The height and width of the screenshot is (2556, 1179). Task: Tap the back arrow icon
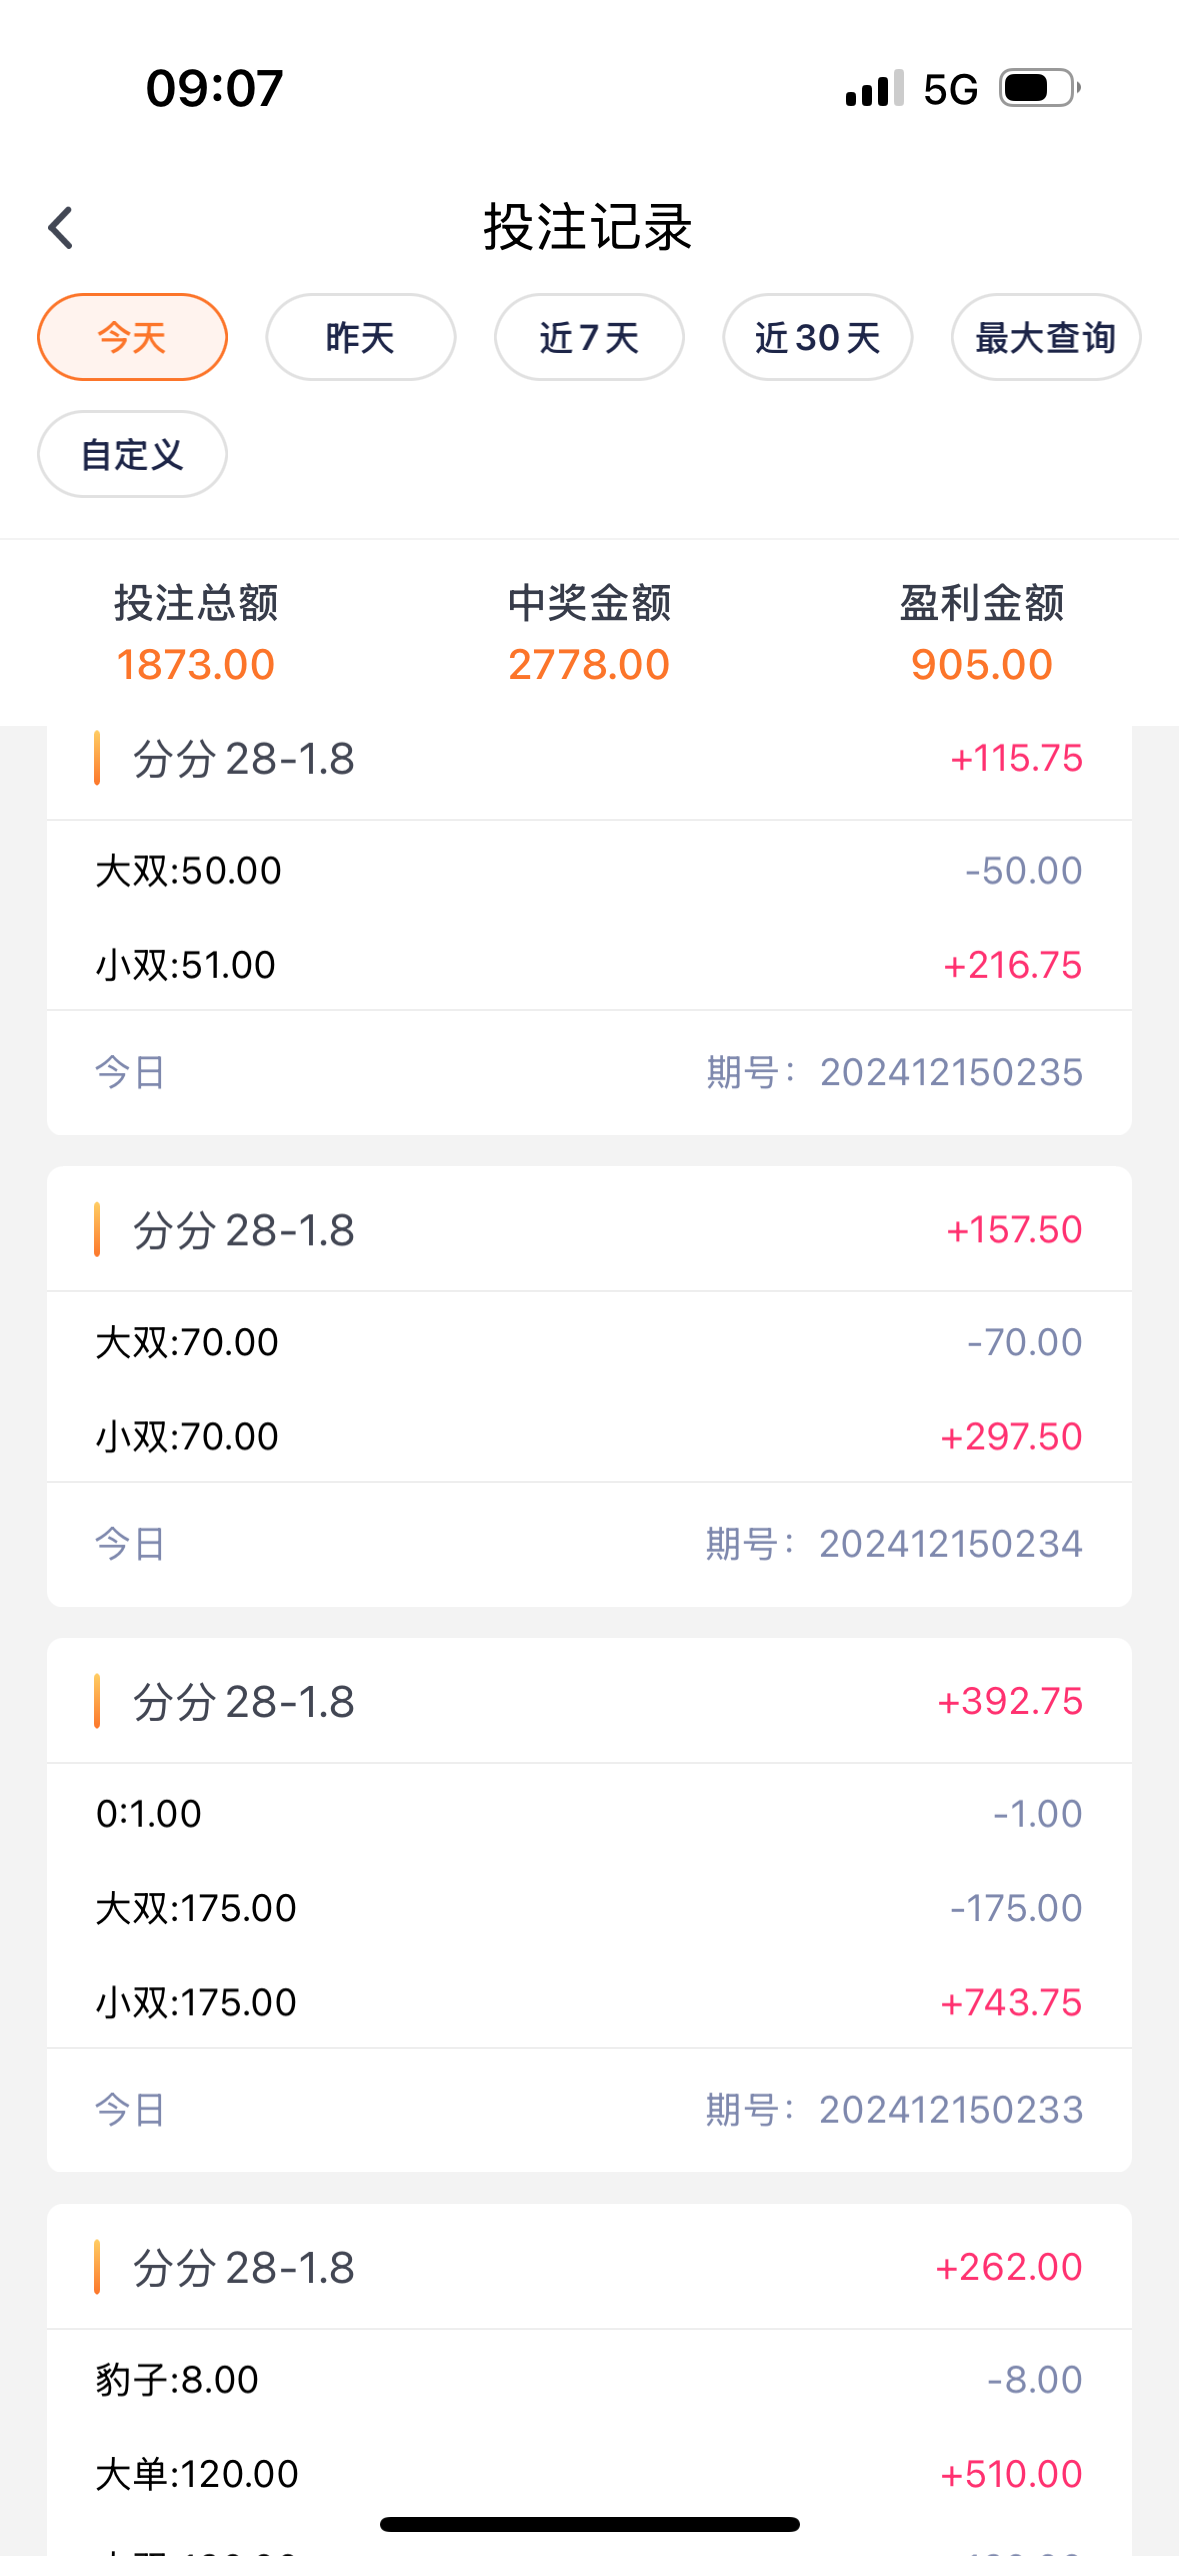tap(62, 228)
